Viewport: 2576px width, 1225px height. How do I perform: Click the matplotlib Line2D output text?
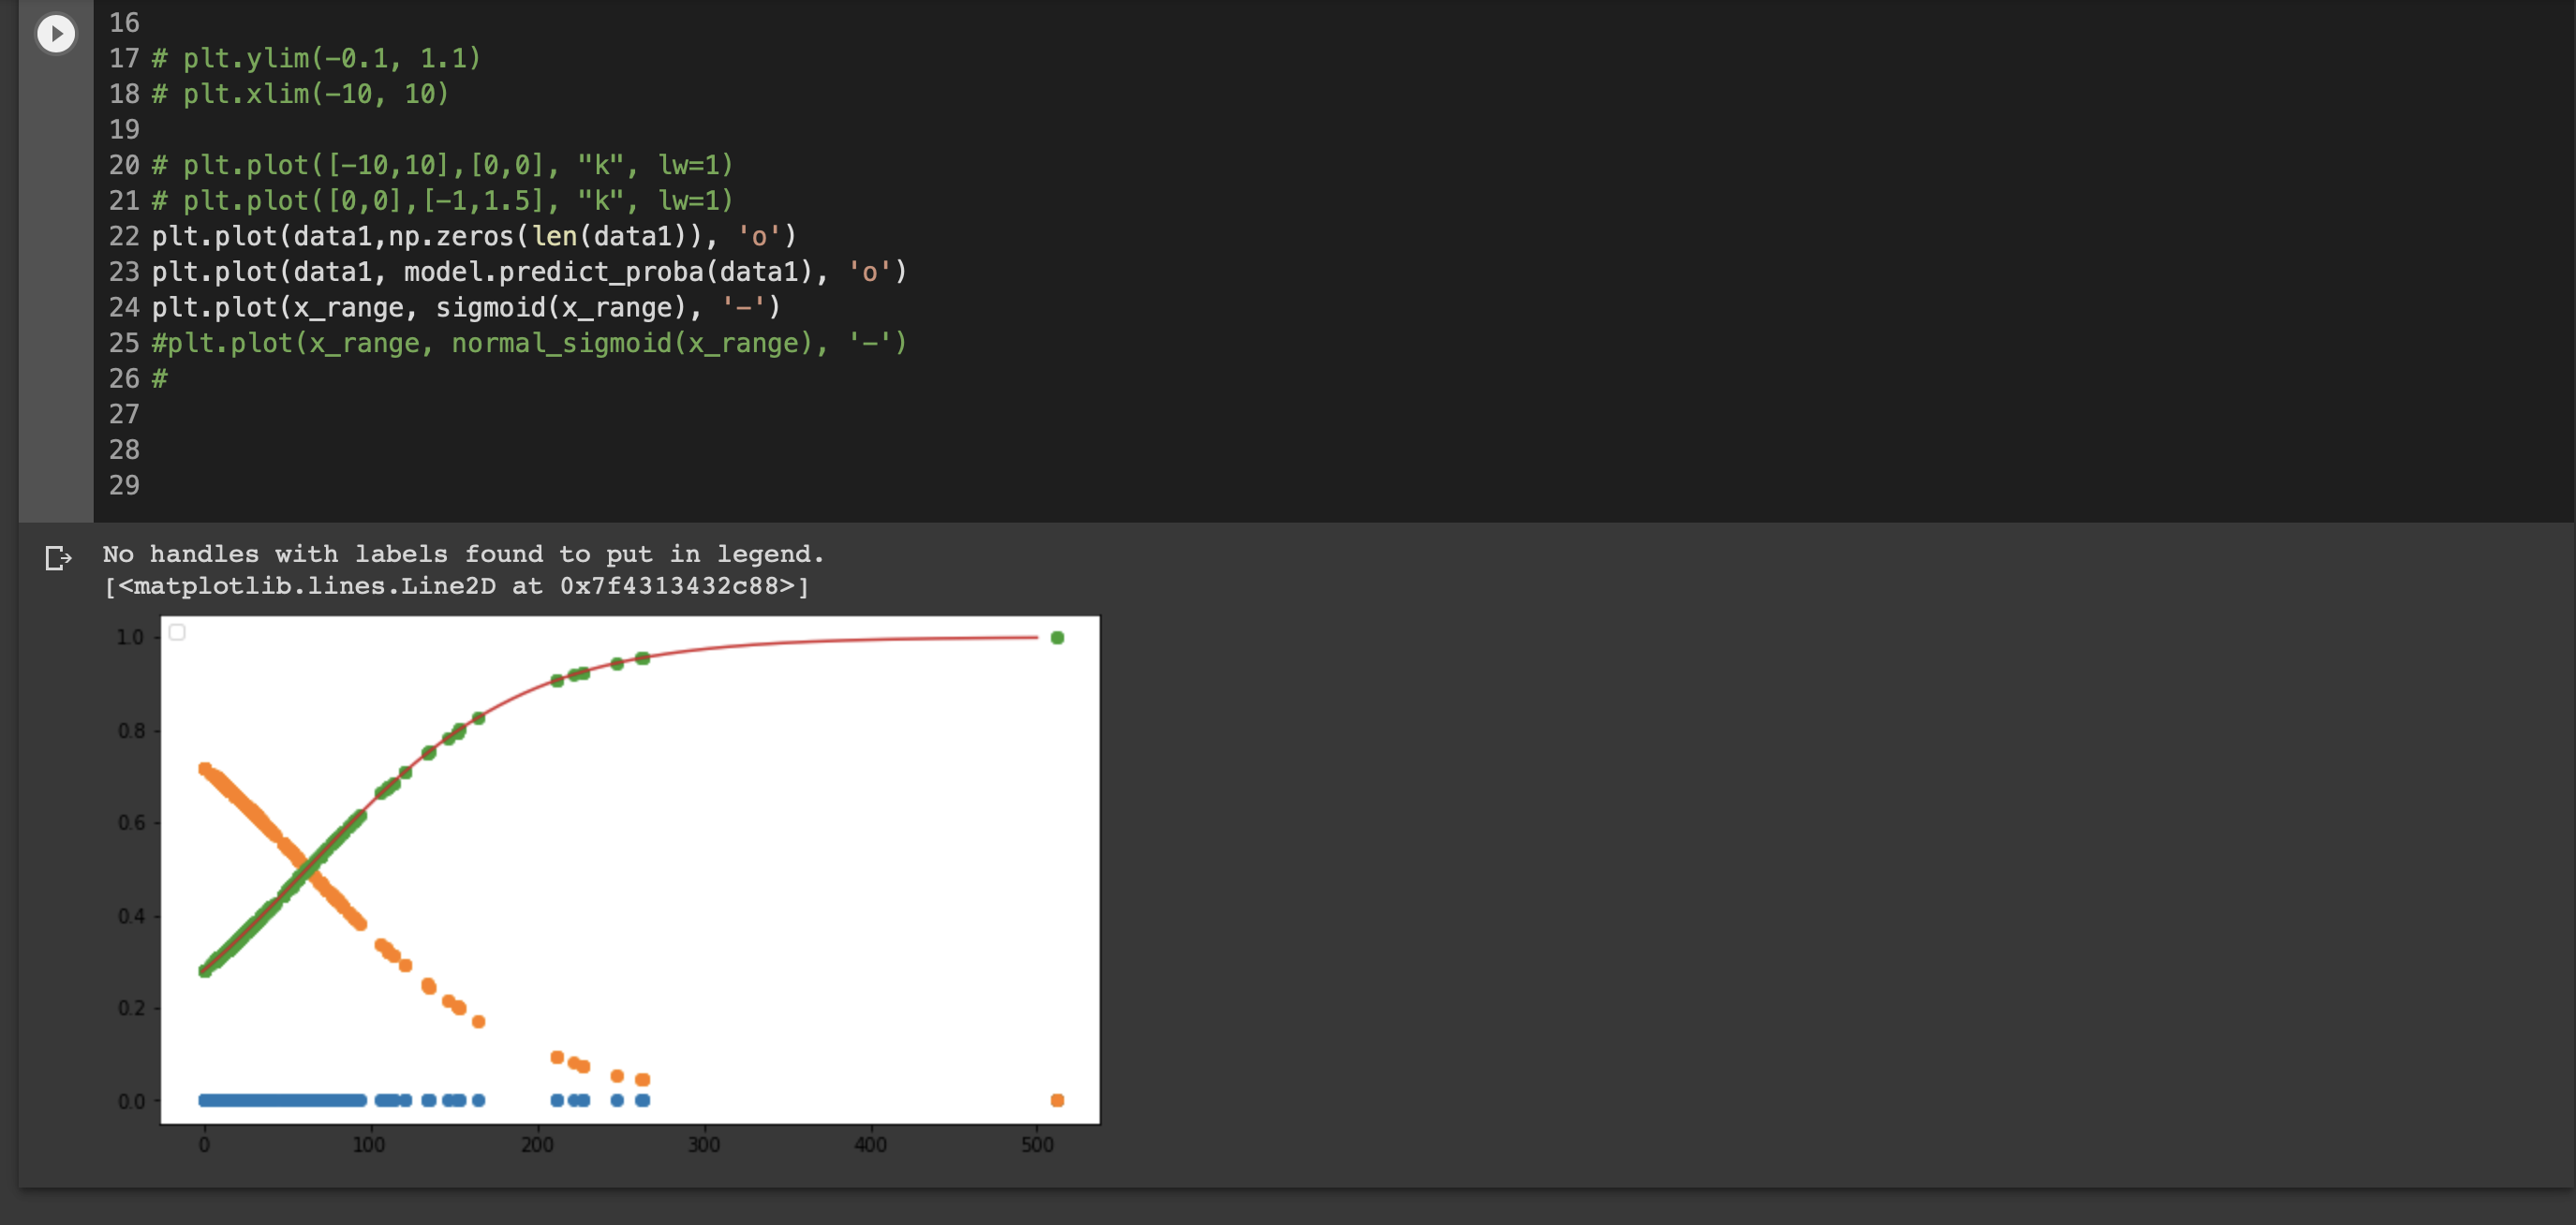click(456, 586)
